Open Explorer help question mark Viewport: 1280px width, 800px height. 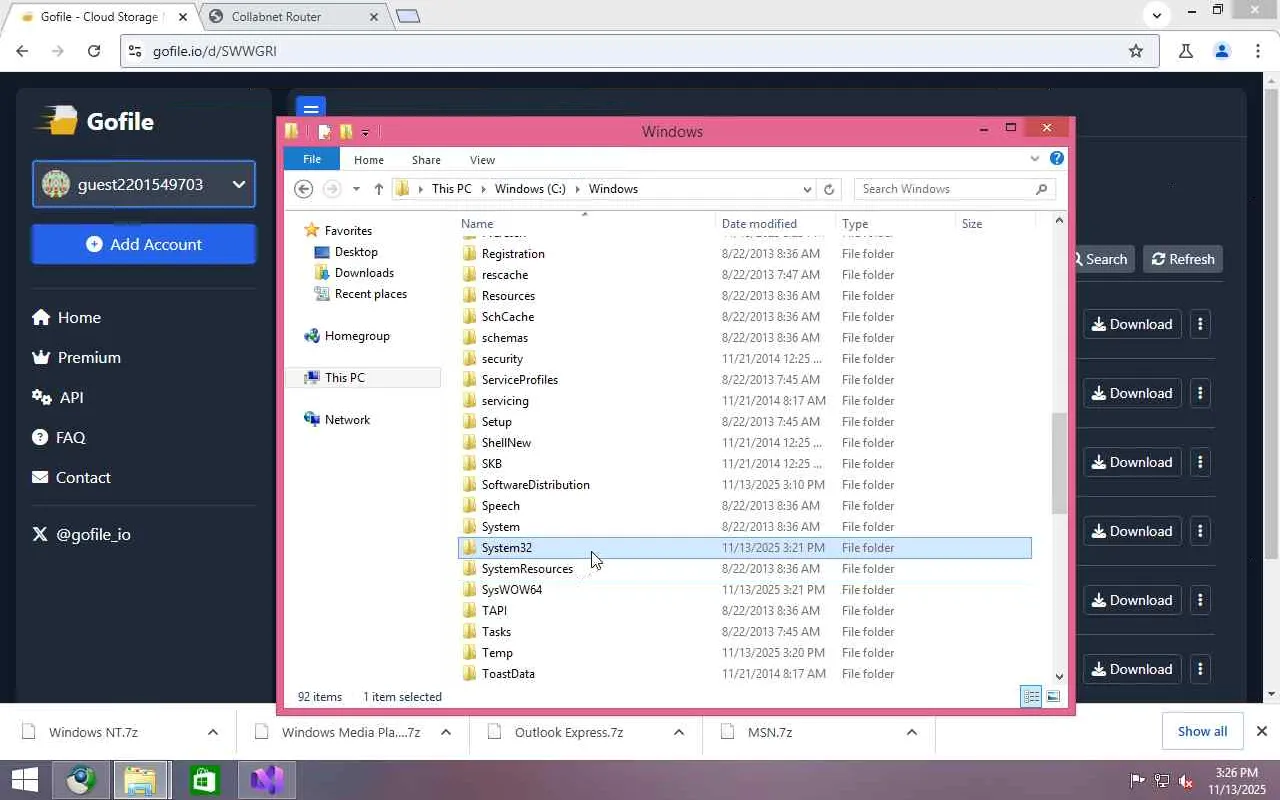pyautogui.click(x=1057, y=159)
